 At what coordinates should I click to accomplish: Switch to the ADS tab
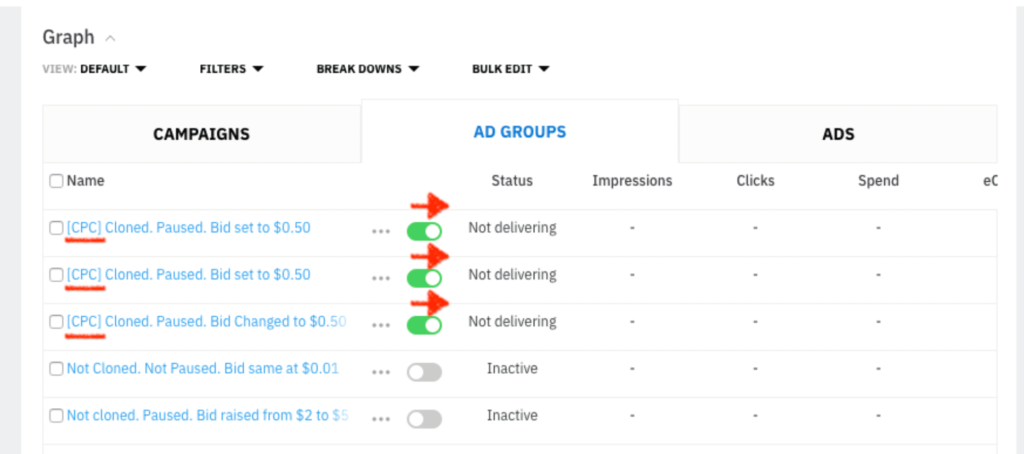837,134
